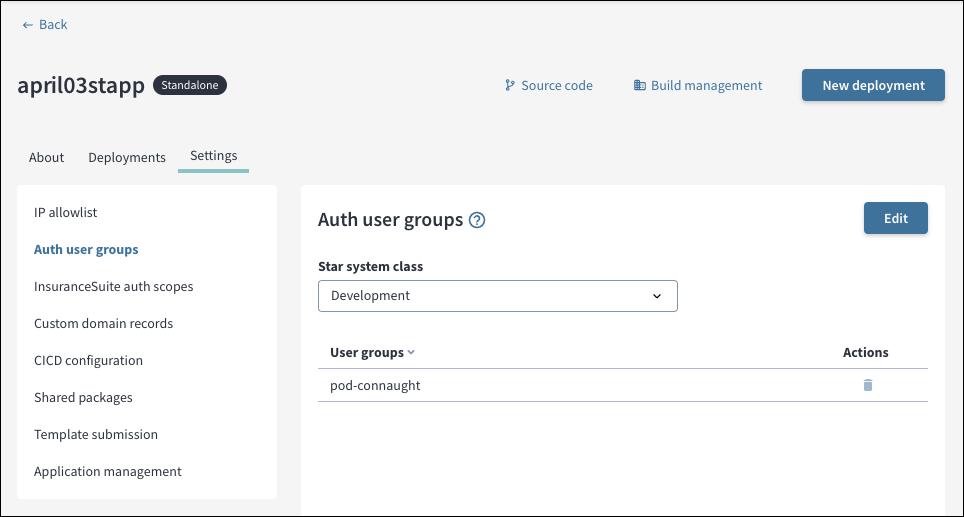Image resolution: width=964 pixels, height=517 pixels.
Task: Open Shared packages settings
Action: pos(83,398)
